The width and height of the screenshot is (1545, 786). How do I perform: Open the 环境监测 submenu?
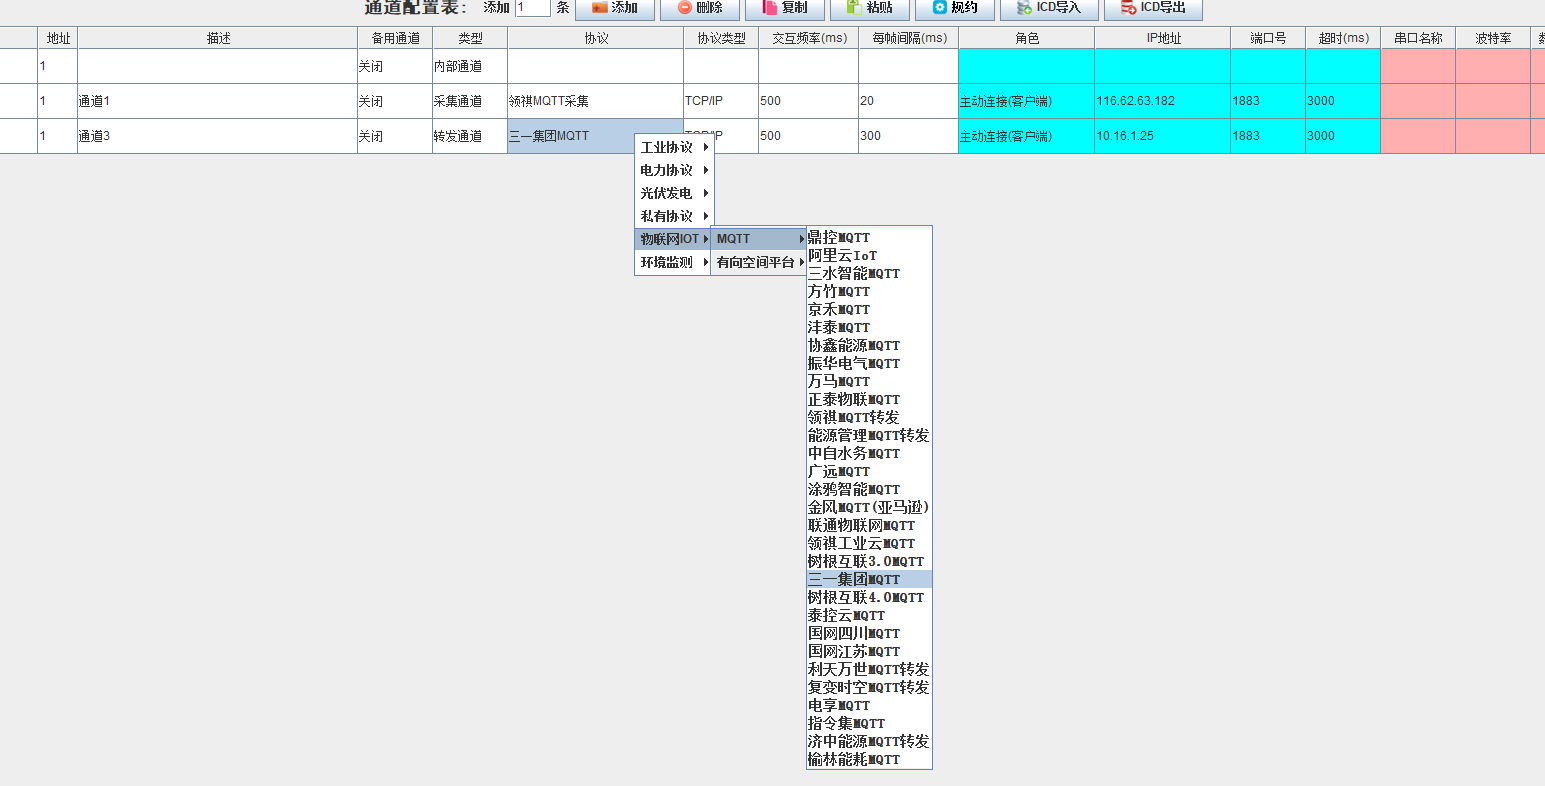click(x=673, y=262)
